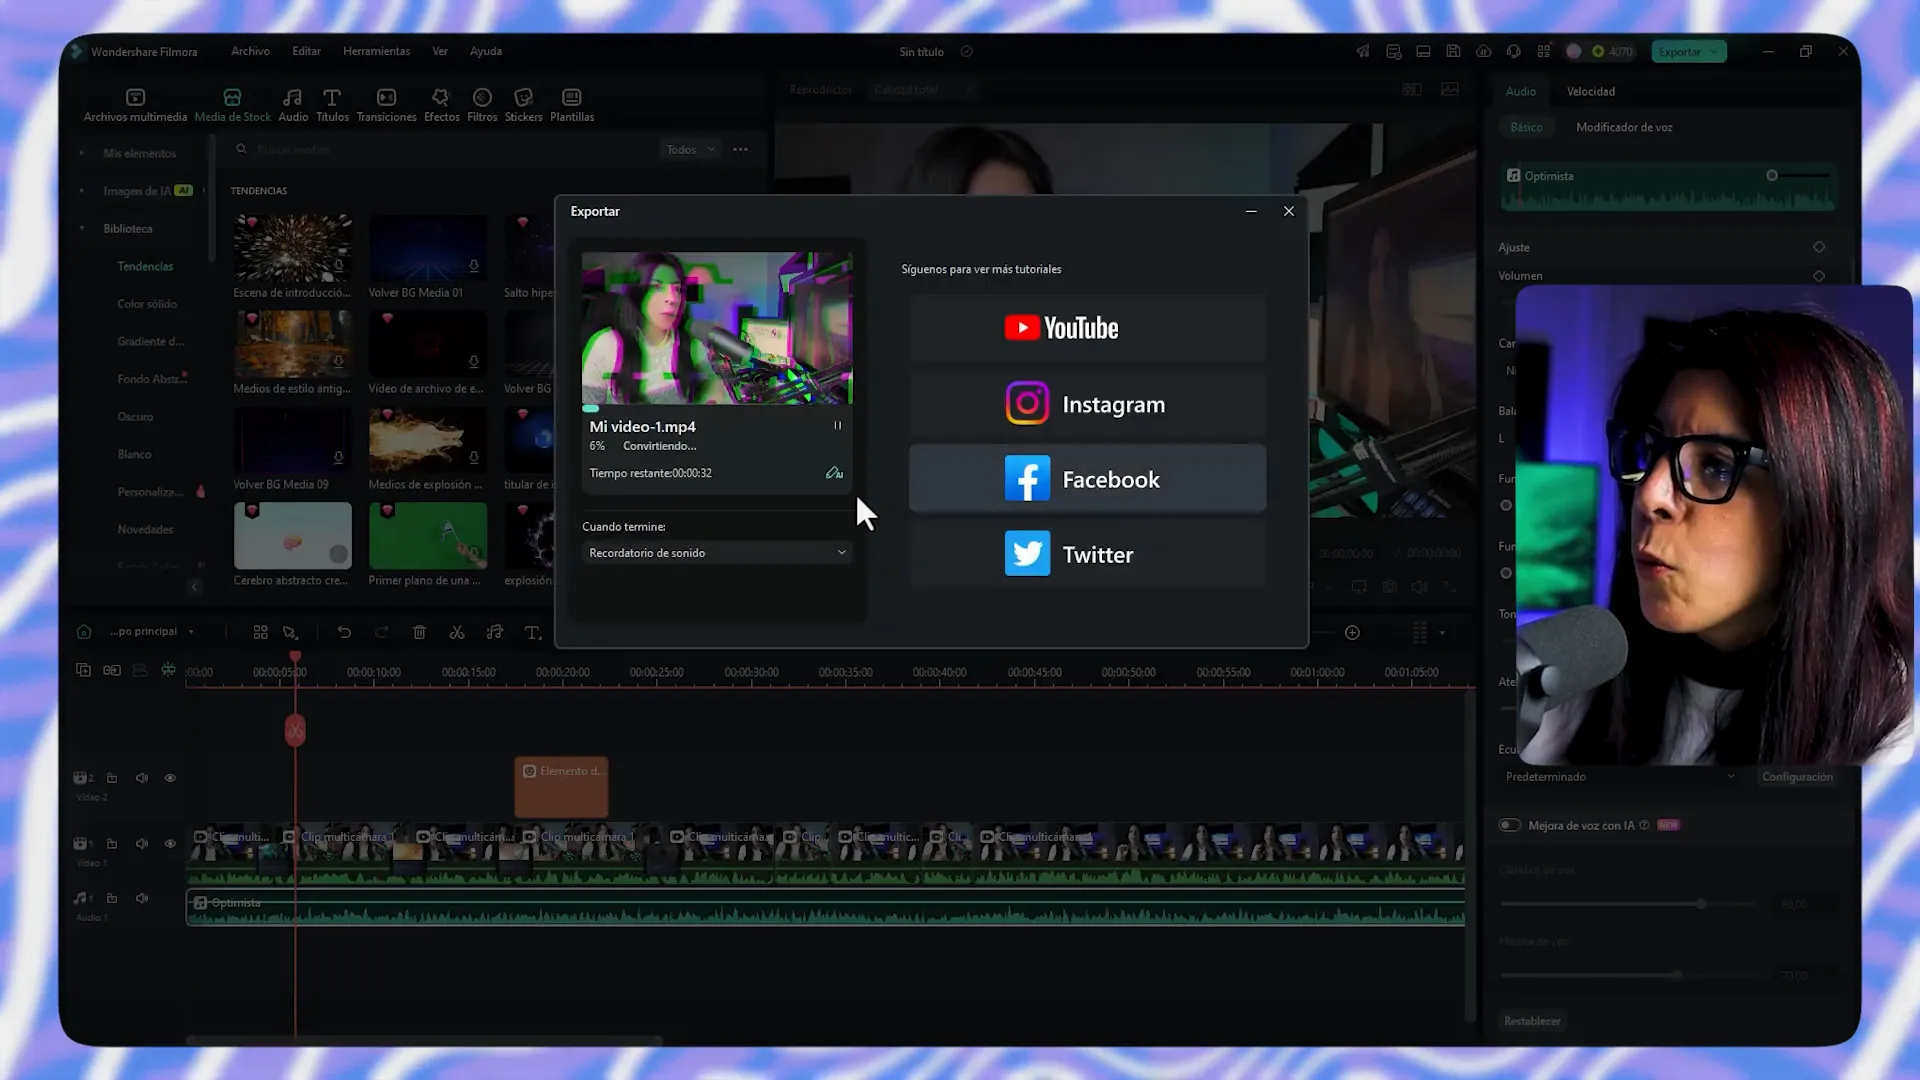Viewport: 1920px width, 1080px height.
Task: Open the Transiciones panel
Action: click(386, 105)
